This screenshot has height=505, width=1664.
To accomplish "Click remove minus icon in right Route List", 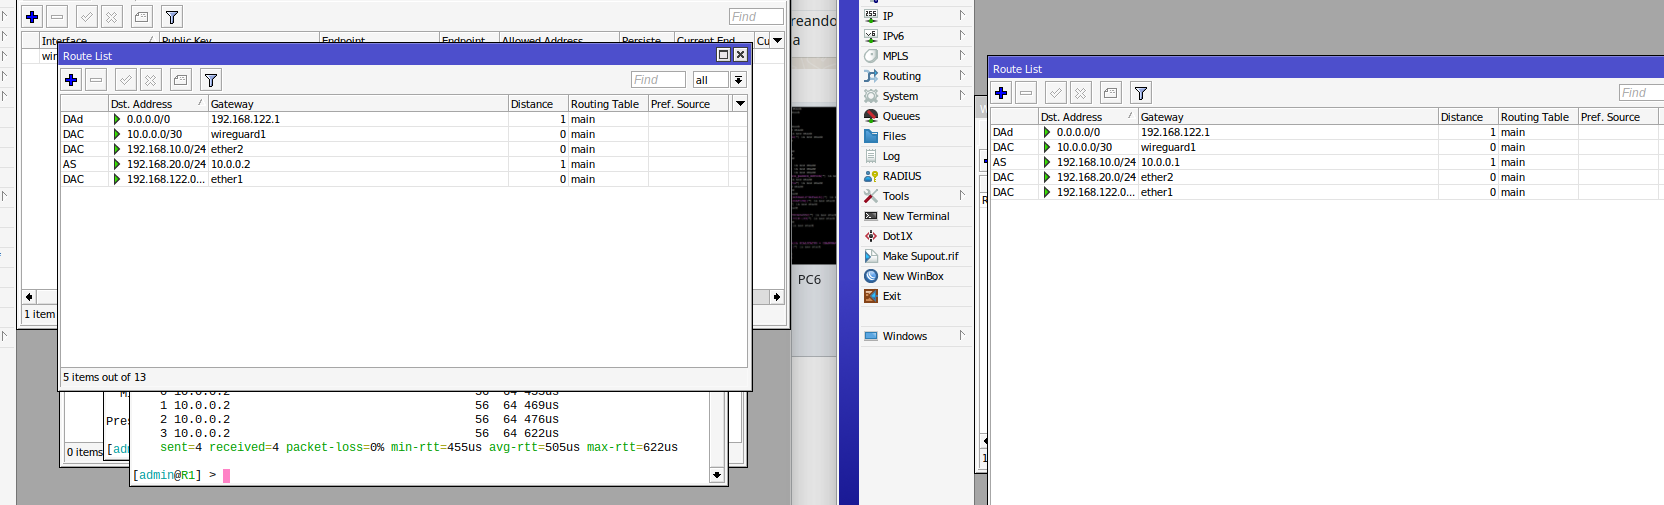I will [x=1026, y=93].
